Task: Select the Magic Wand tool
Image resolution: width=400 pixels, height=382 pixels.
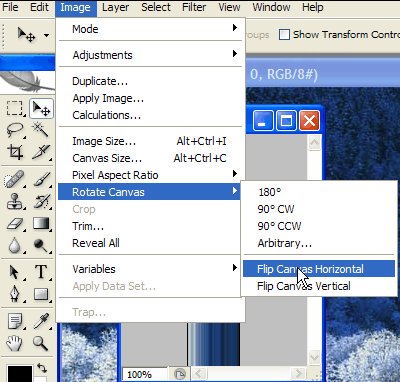Action: [41, 130]
